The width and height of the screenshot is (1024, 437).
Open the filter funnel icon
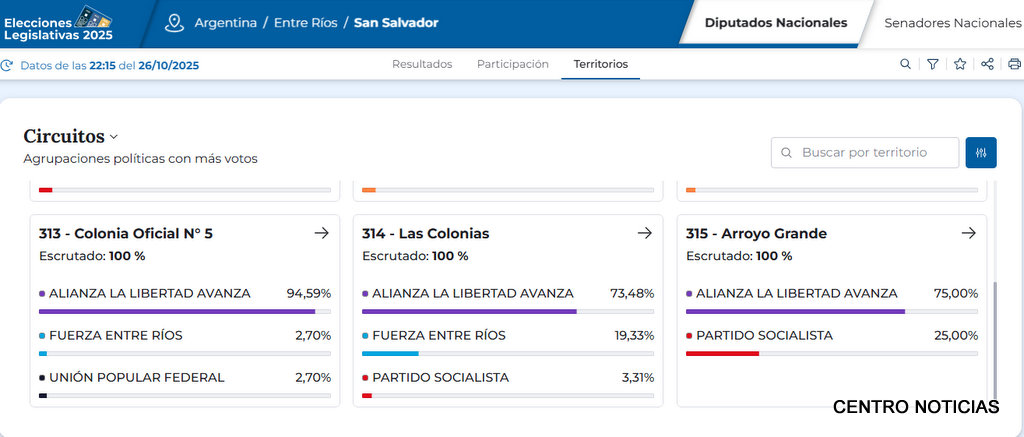click(932, 64)
